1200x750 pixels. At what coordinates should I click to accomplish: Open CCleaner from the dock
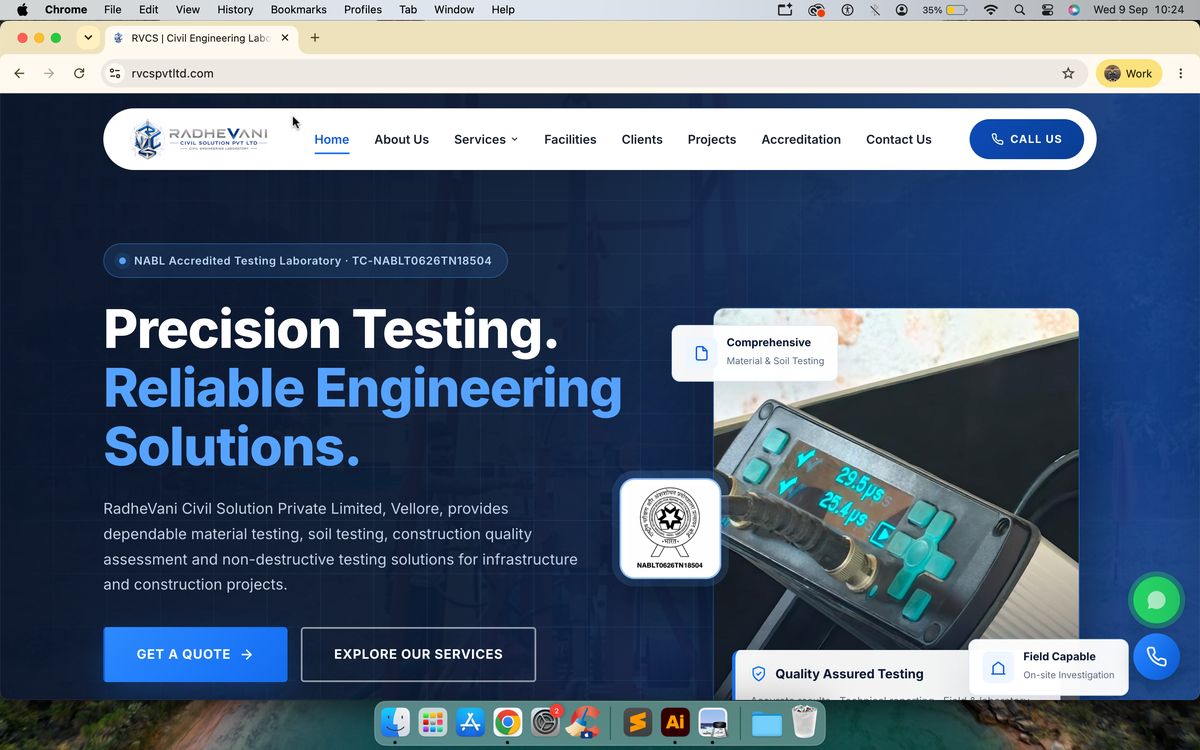click(583, 722)
